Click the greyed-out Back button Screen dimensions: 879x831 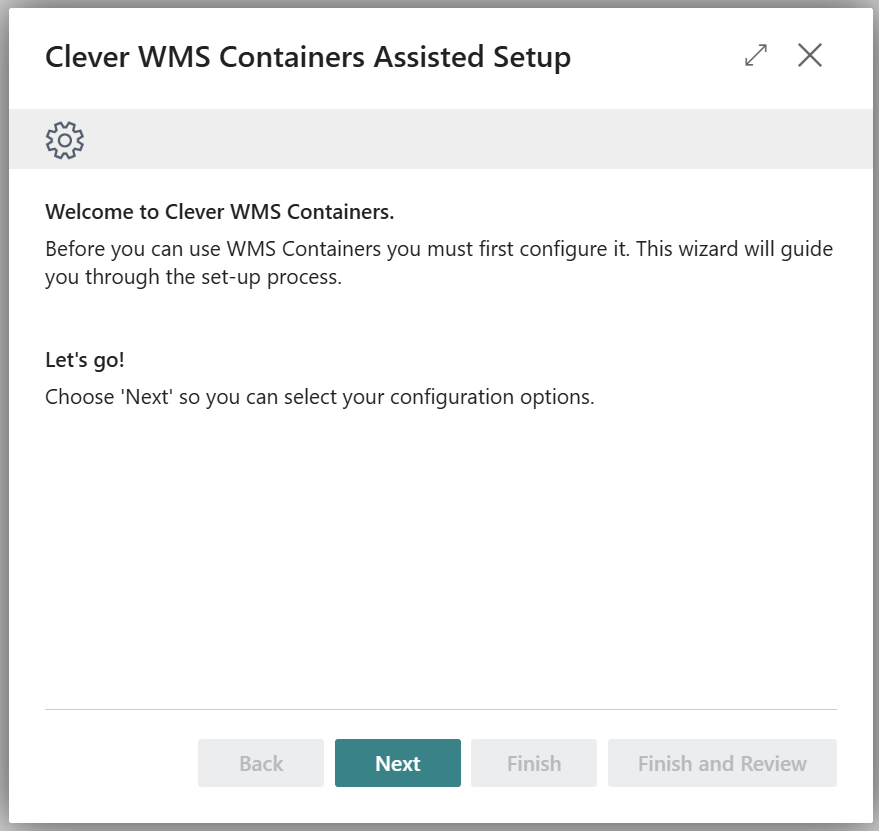tap(261, 764)
